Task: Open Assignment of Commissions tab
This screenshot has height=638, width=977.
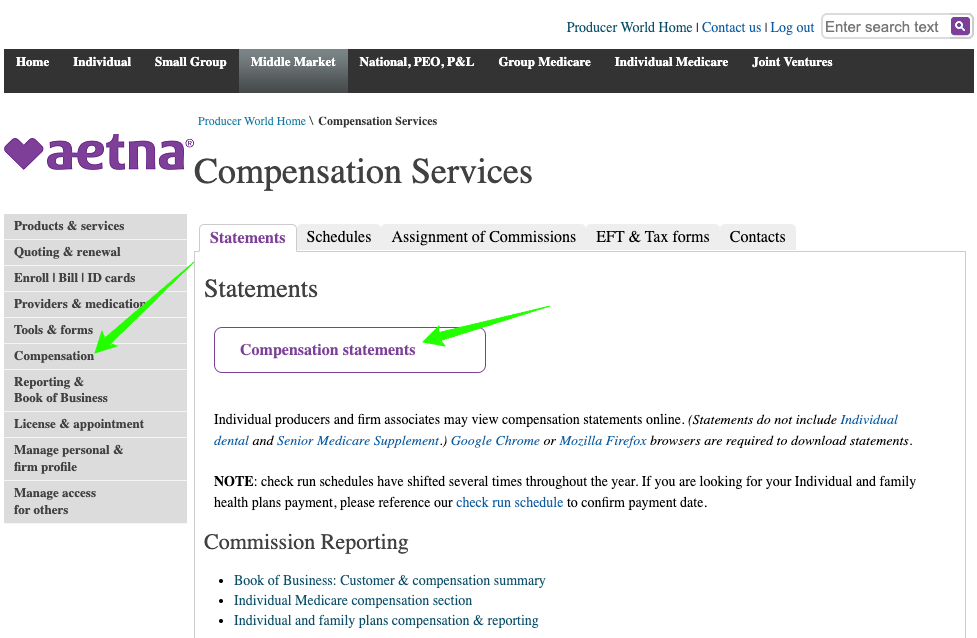Action: (x=484, y=237)
